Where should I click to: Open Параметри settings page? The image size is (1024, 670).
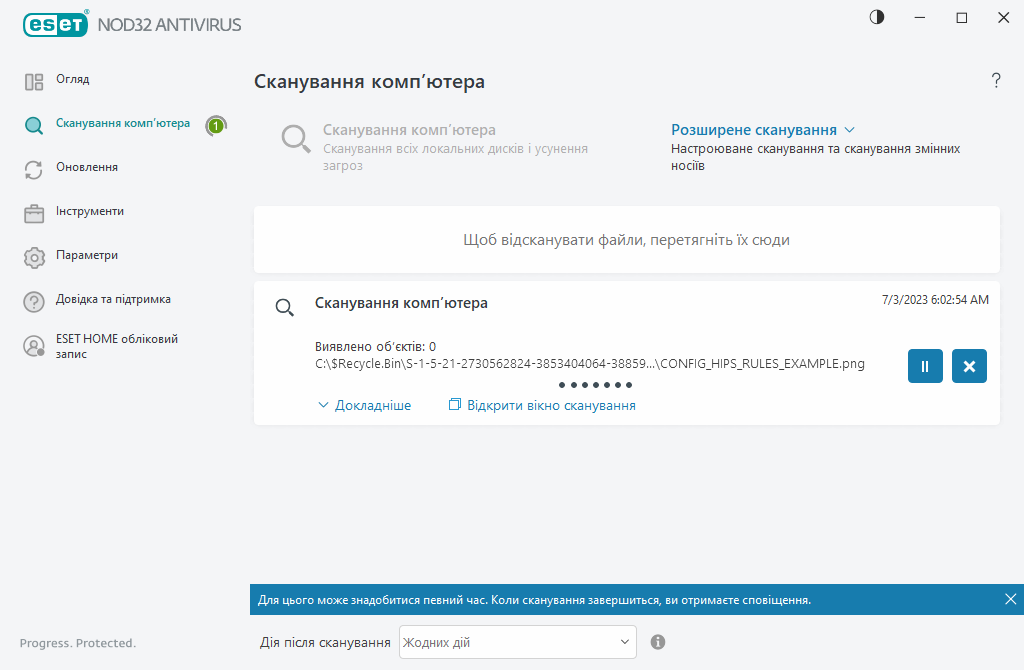(86, 256)
